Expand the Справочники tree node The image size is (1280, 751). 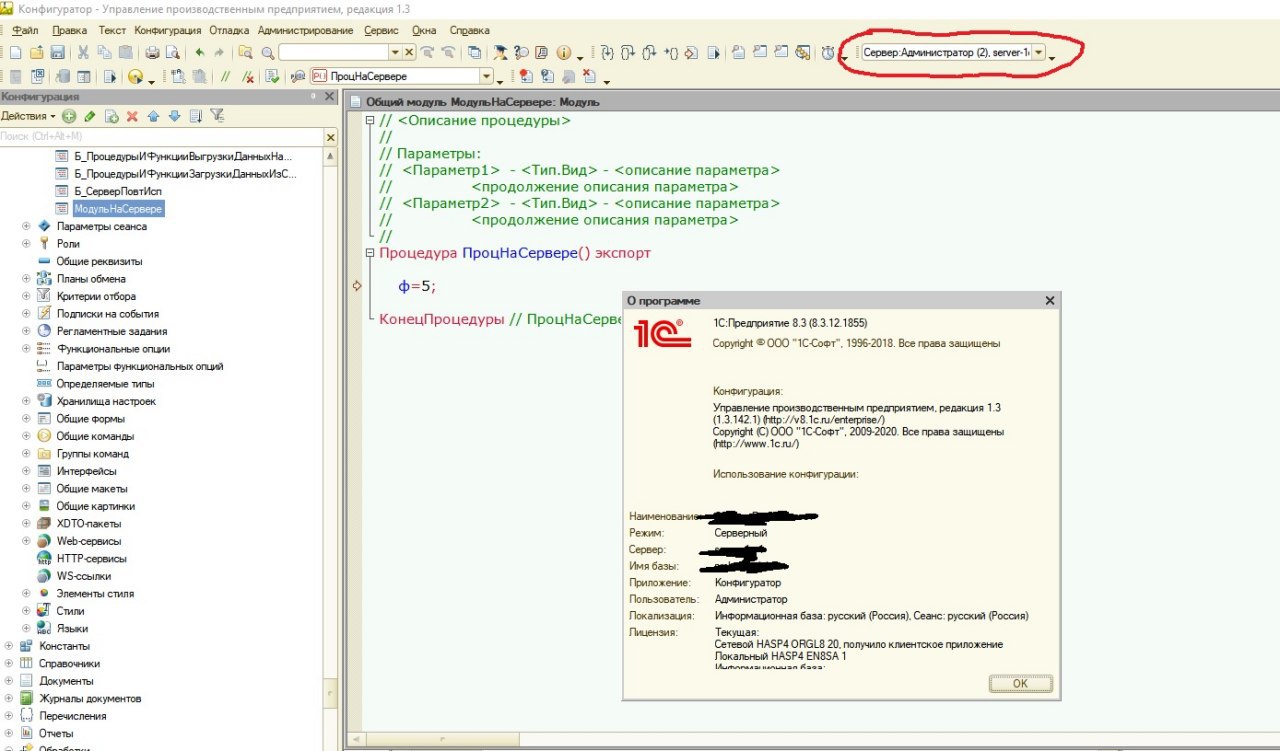click(9, 663)
